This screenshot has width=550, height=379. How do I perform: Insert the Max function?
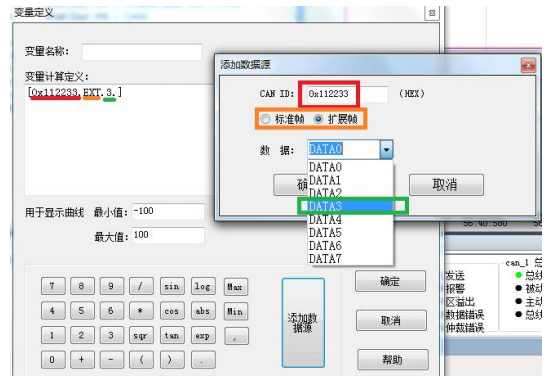point(236,287)
